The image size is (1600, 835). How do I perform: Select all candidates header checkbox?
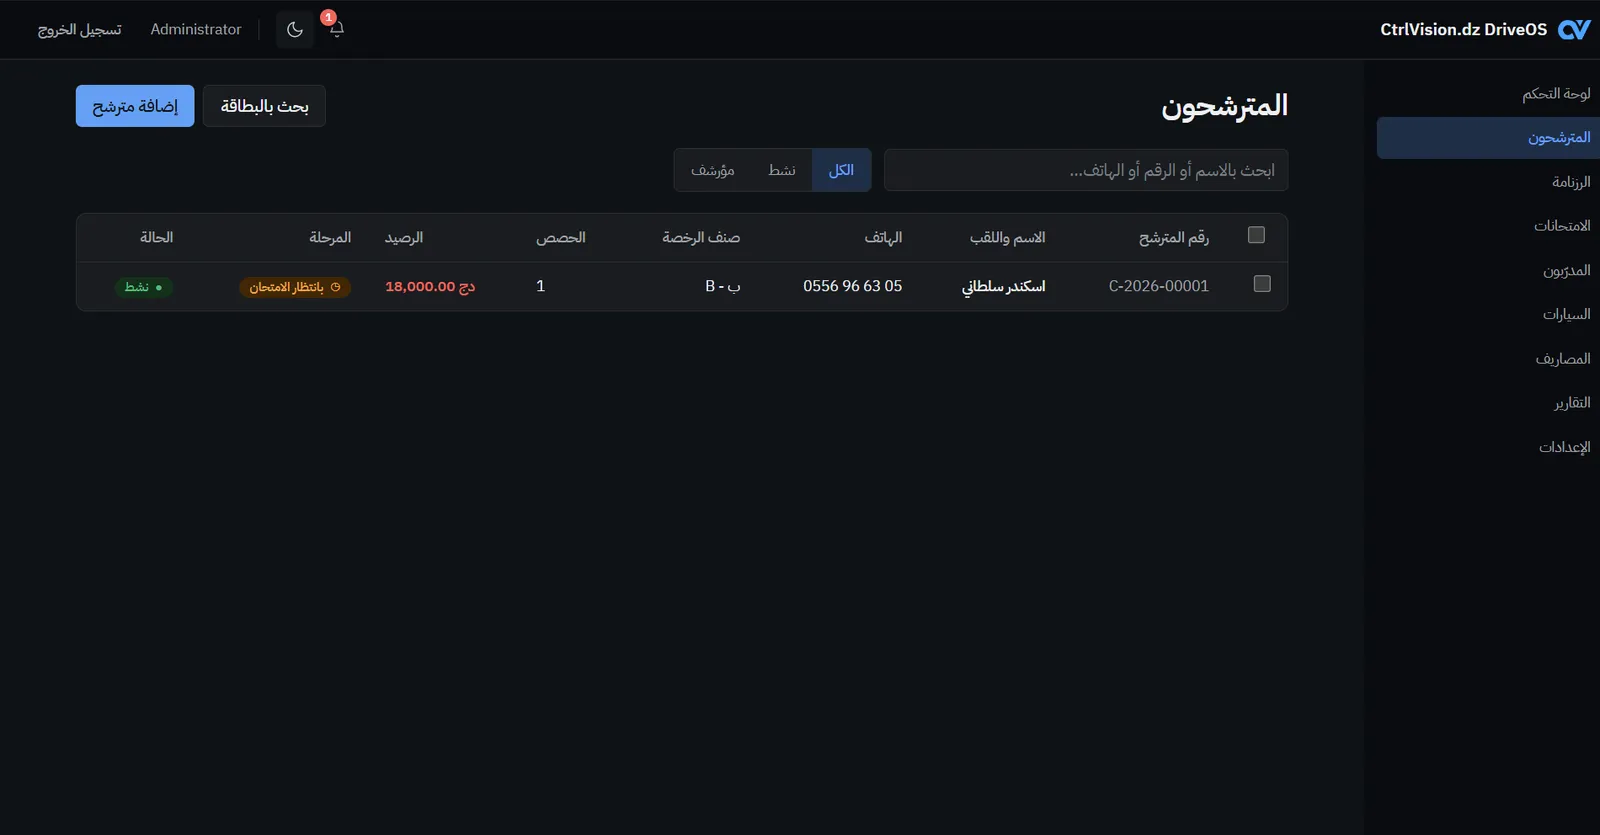1257,235
